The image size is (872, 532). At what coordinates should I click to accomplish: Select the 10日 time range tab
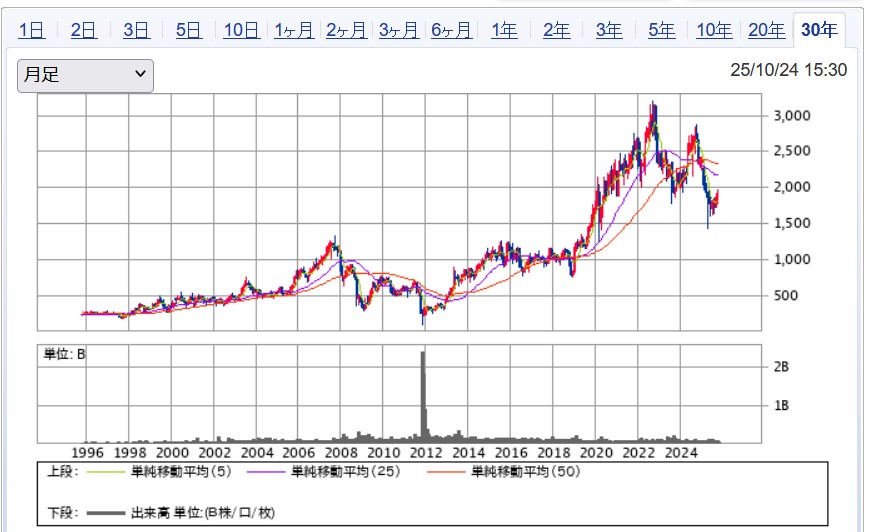pos(241,30)
